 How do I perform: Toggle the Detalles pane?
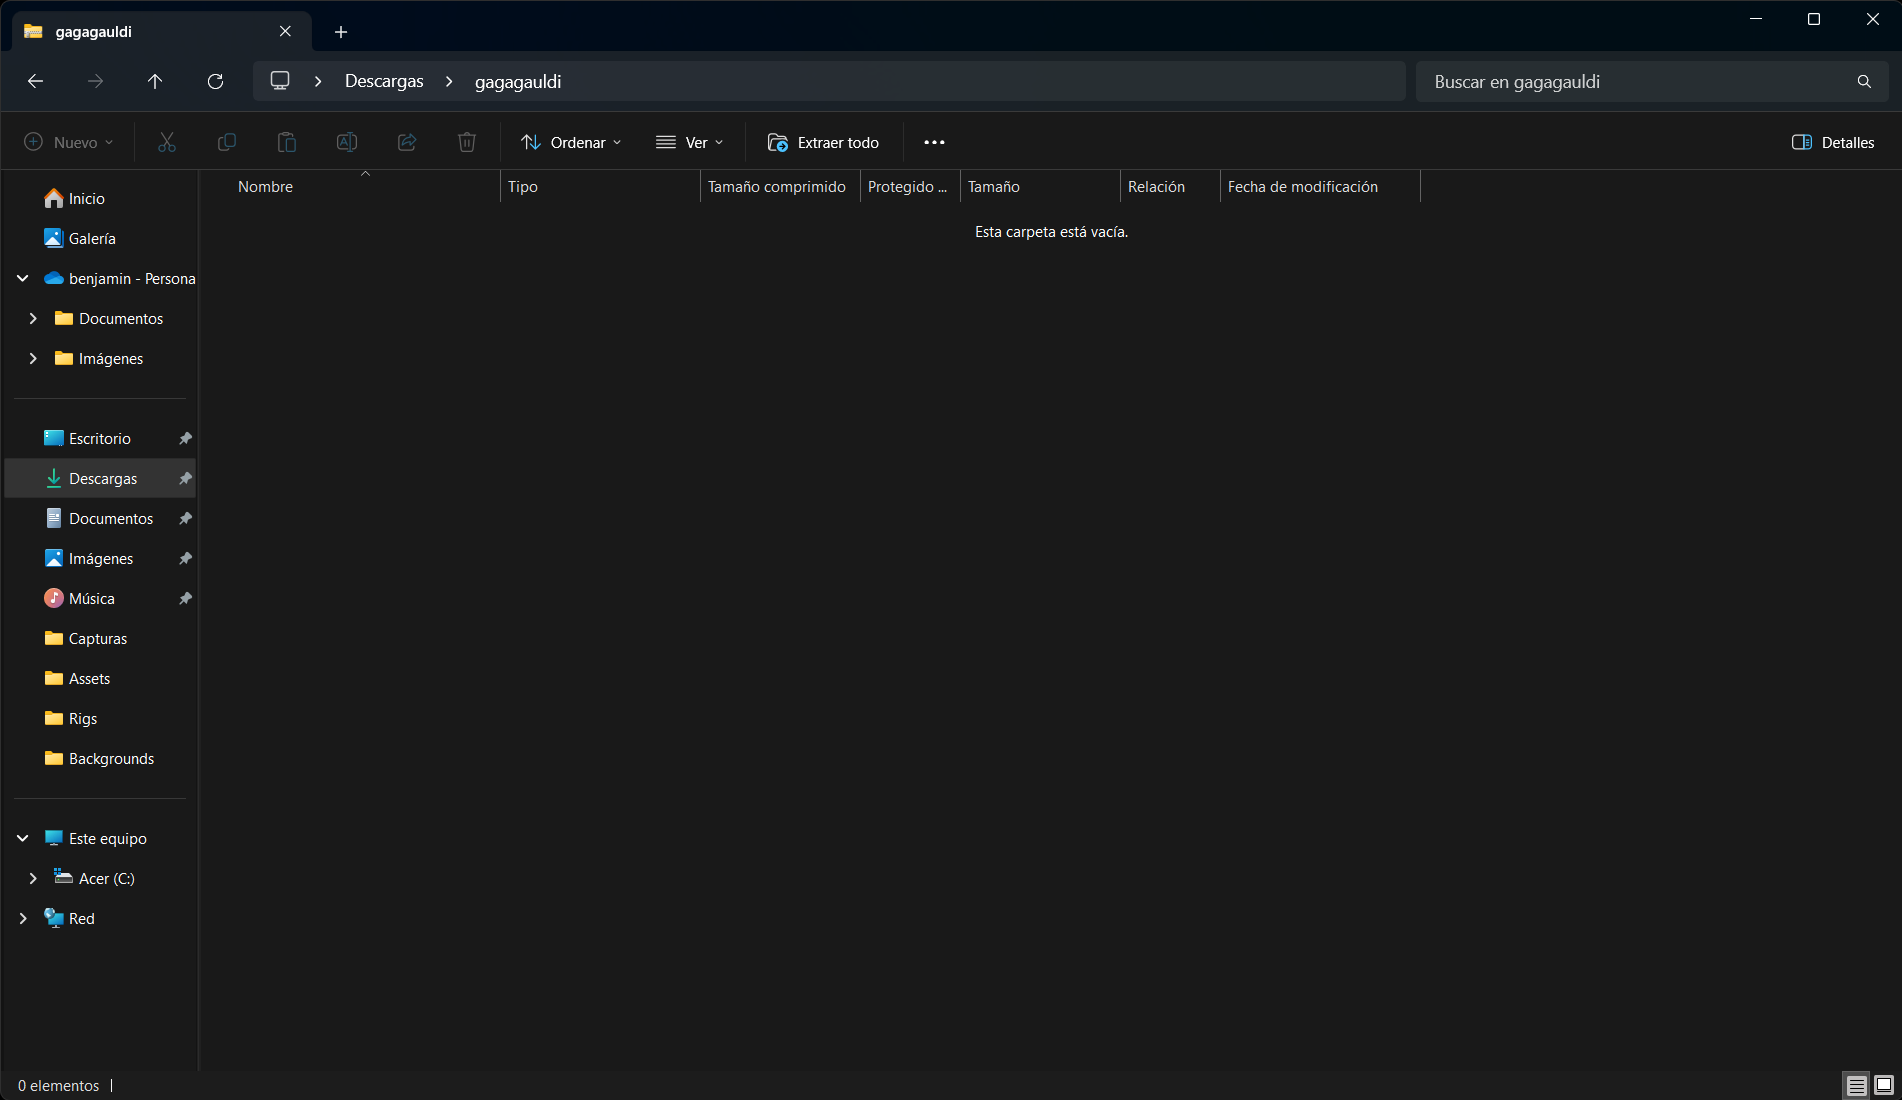click(1833, 142)
